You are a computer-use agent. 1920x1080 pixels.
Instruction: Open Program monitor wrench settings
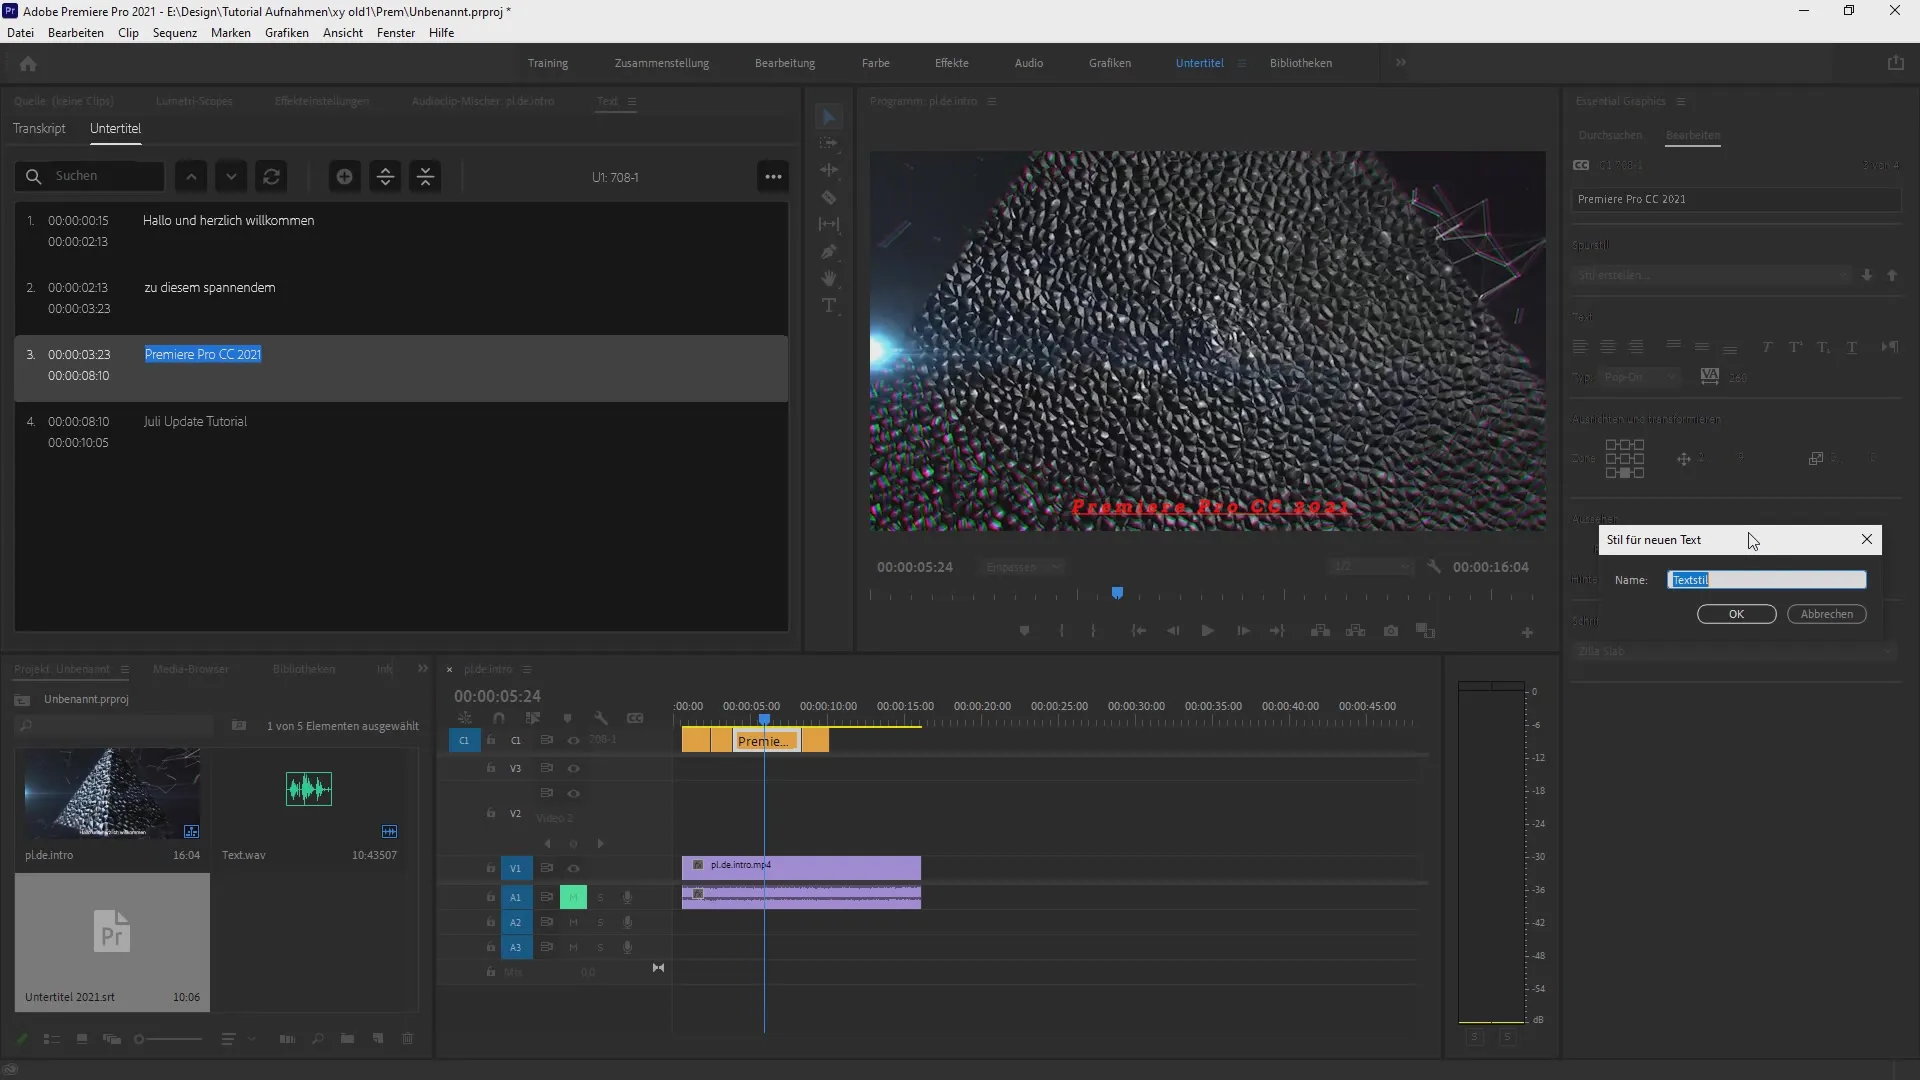[1434, 566]
